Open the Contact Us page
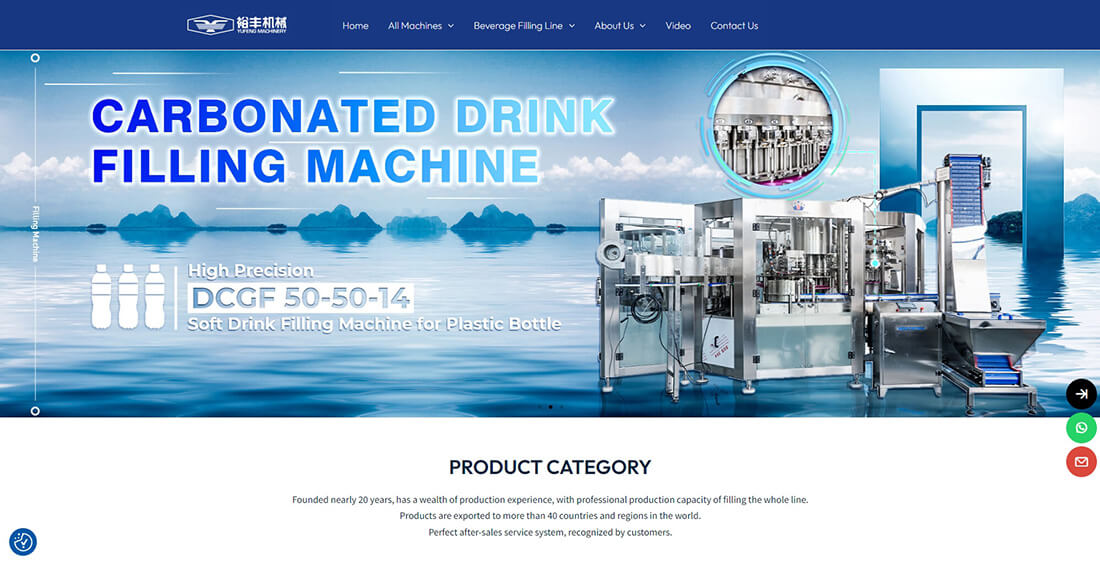Screen dimensions: 1100x565 click(734, 25)
